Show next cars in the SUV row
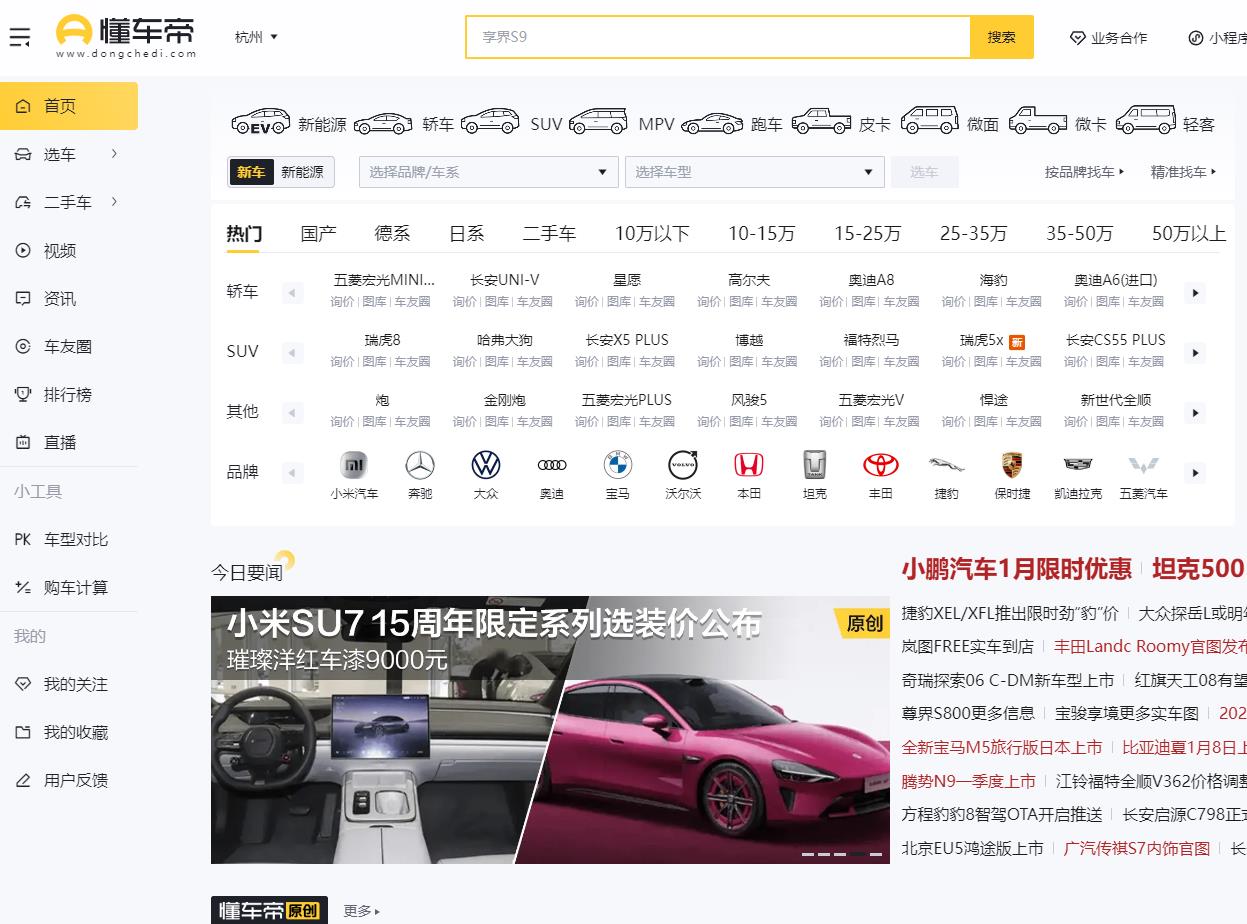1247x924 pixels. click(x=1195, y=353)
